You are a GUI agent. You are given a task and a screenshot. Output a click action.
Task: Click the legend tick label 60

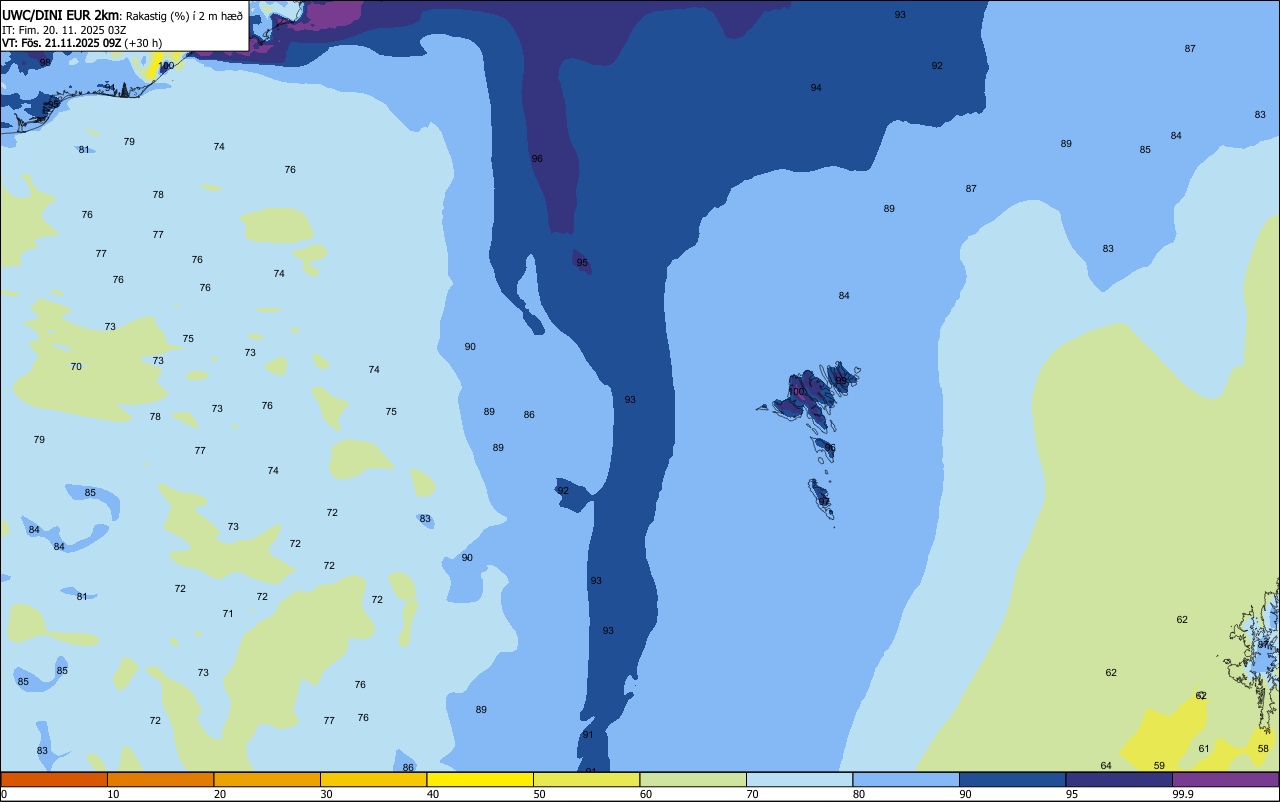pos(646,794)
